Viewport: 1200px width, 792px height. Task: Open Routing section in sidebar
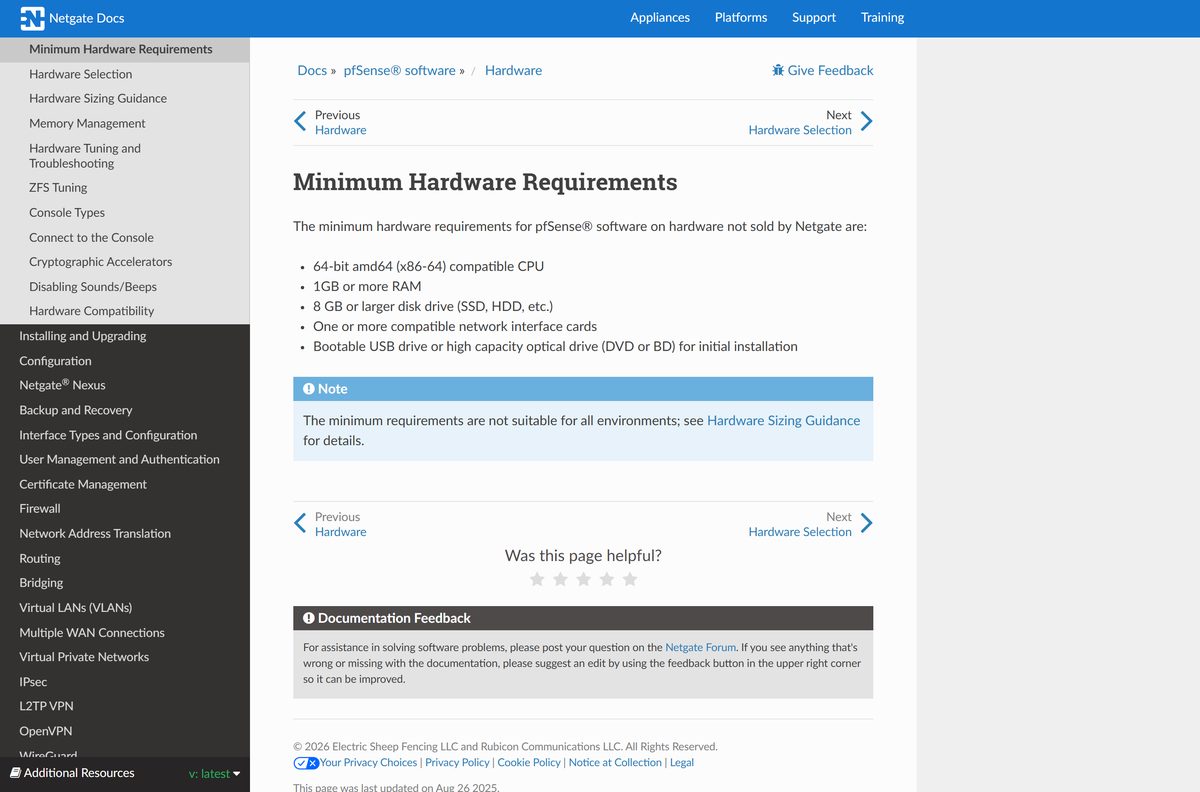pyautogui.click(x=125, y=559)
